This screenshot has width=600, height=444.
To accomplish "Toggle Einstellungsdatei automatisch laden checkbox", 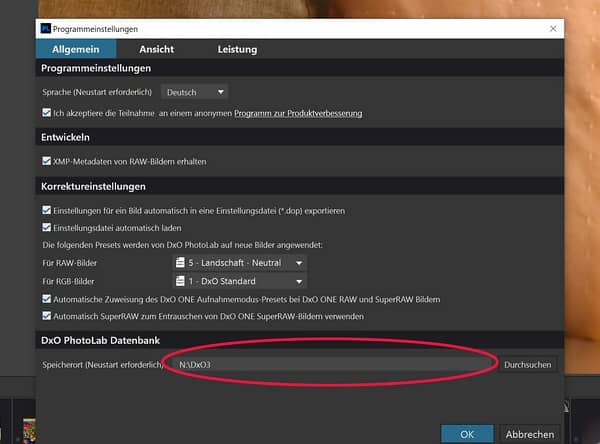I will click(47, 228).
